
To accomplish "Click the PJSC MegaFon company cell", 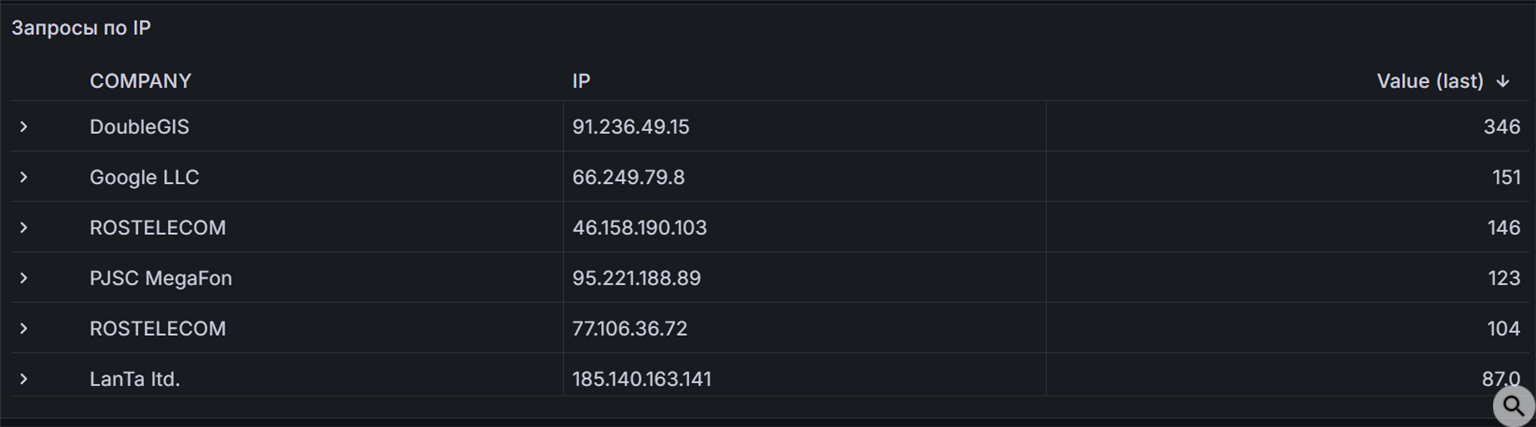I will click(160, 278).
